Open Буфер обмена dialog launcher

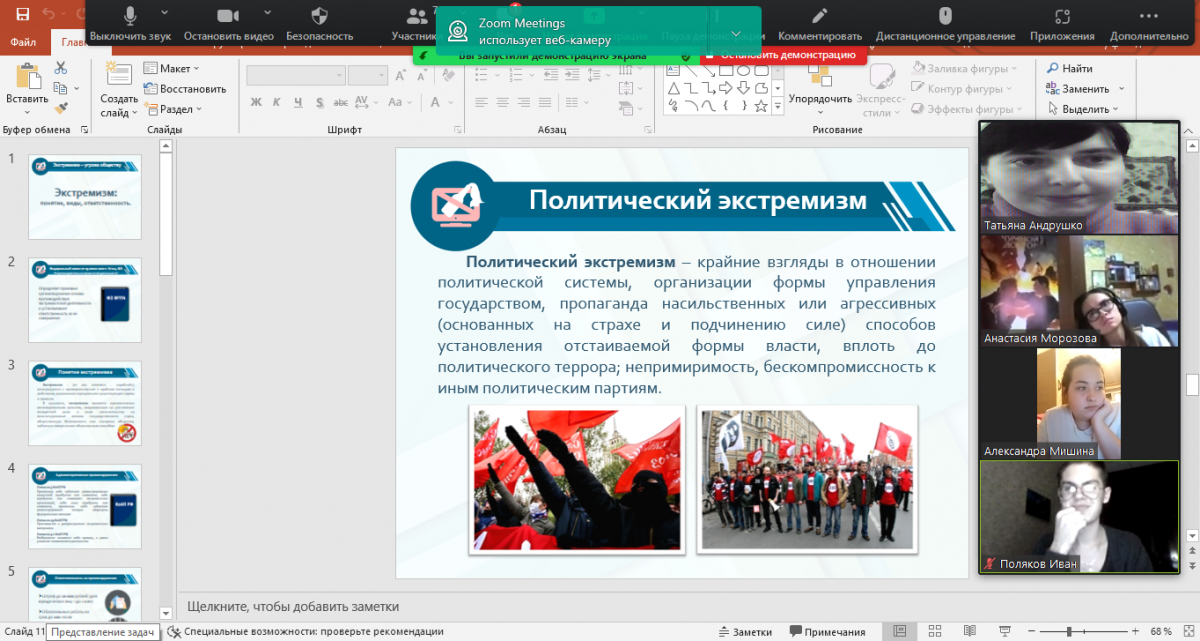click(83, 130)
